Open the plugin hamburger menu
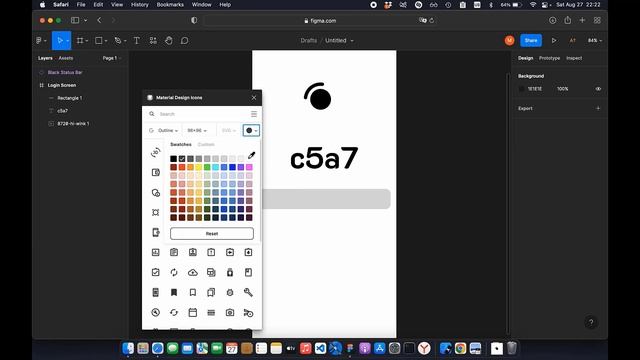 (x=254, y=114)
